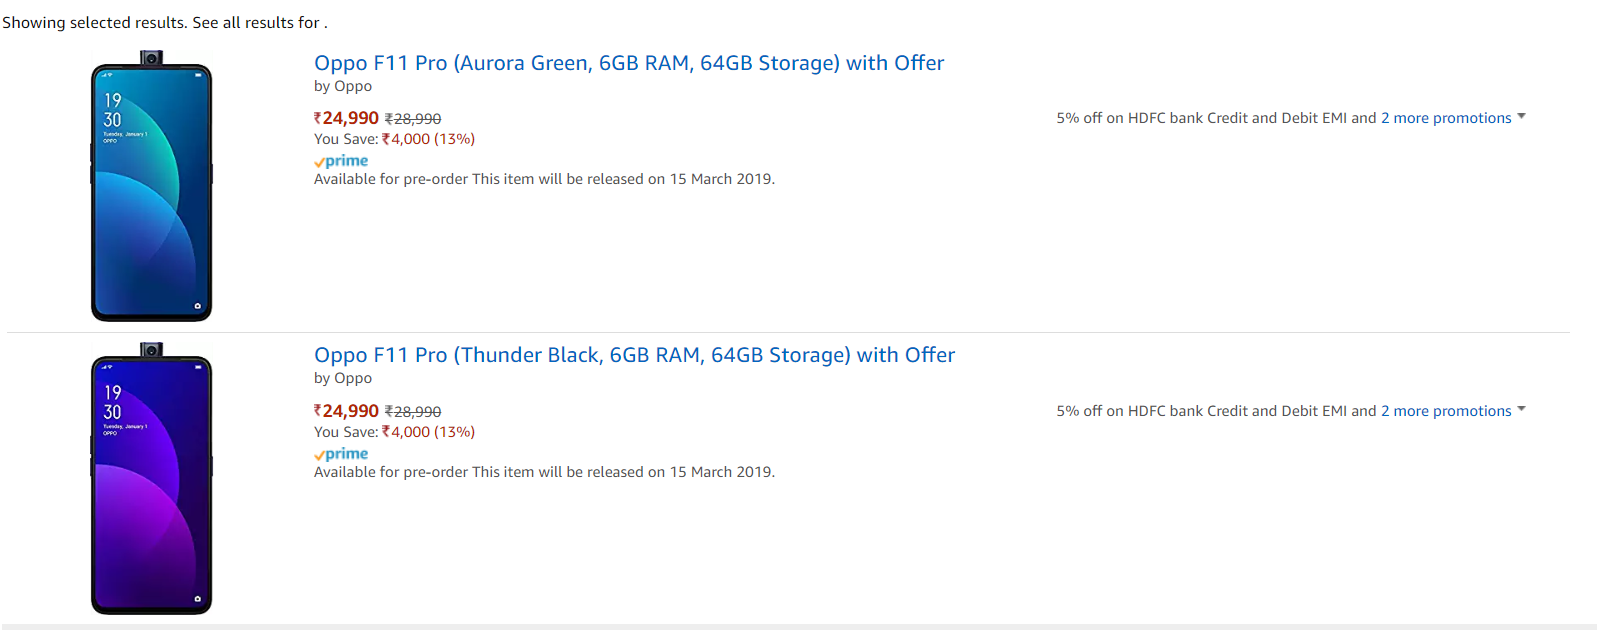Open the Aurora Green Oppo F11 Pro image
Screen dimensions: 1597x630
point(151,187)
